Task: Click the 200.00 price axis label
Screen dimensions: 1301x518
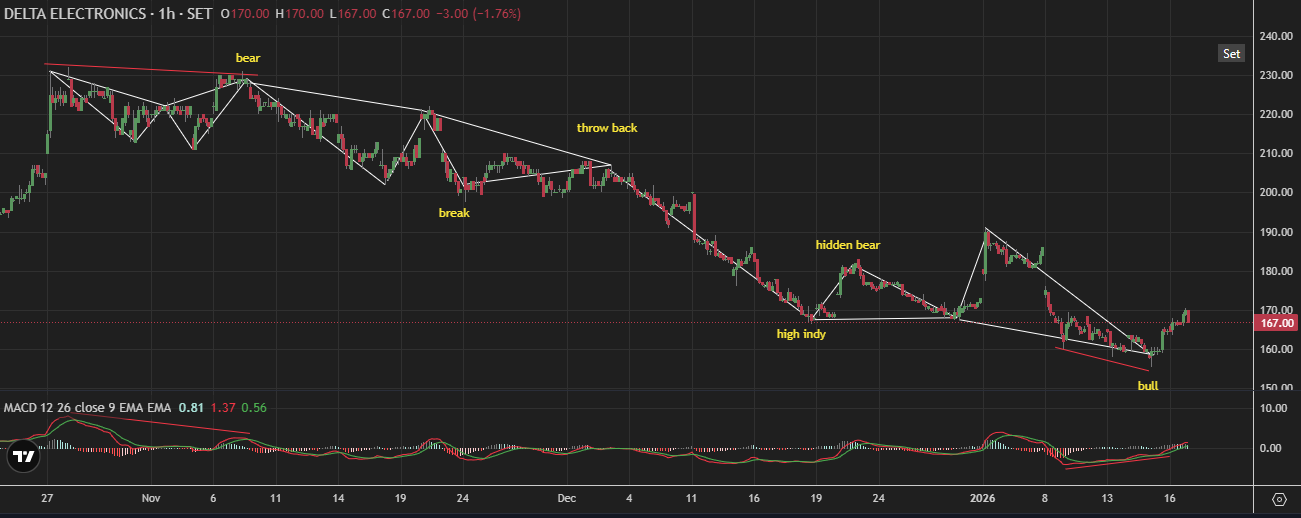Action: point(1275,193)
